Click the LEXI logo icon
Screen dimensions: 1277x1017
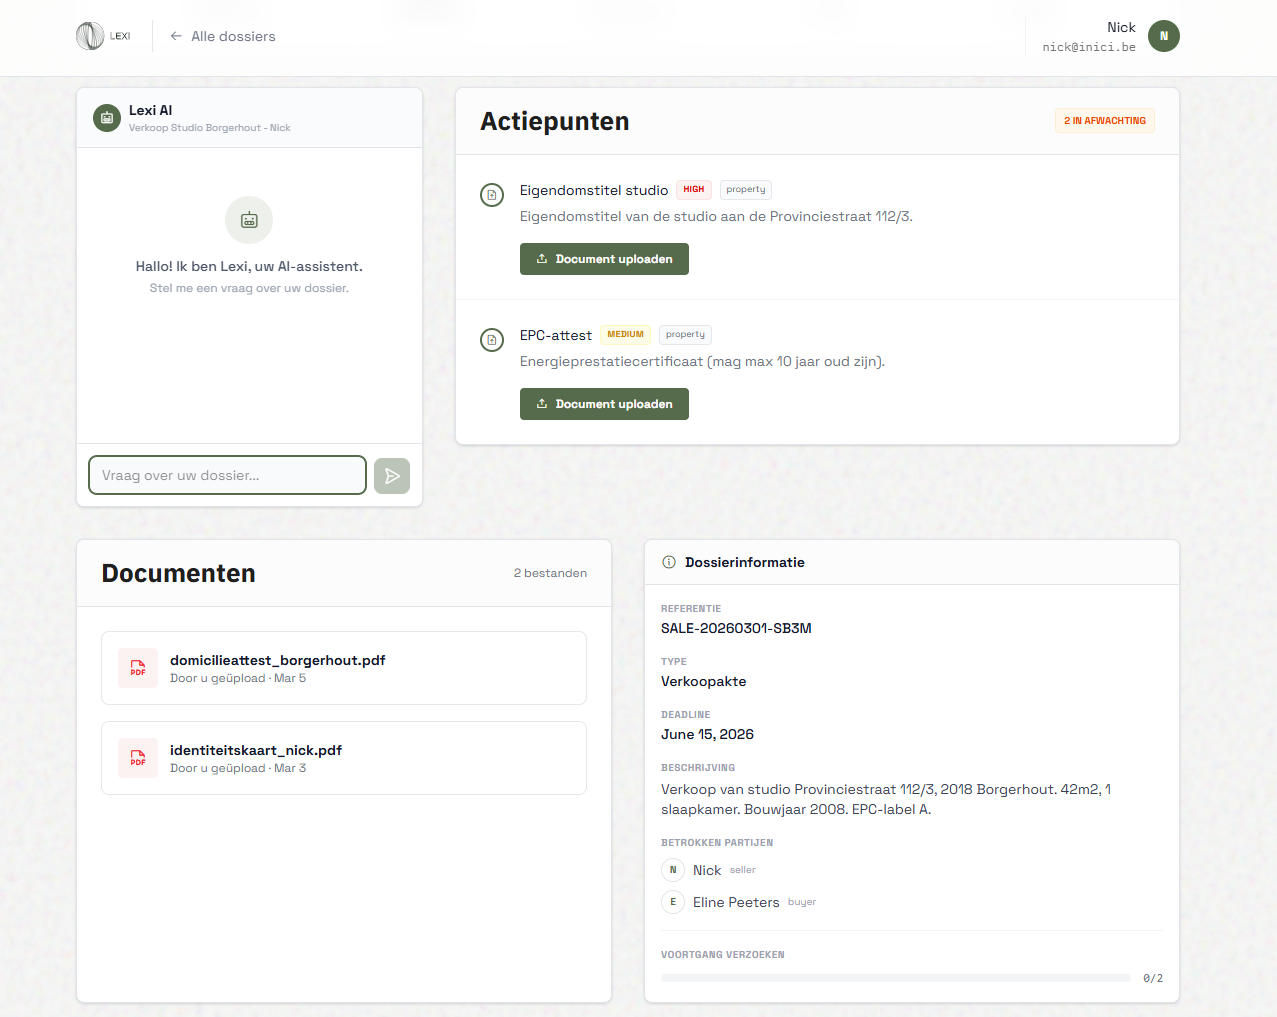[x=90, y=36]
